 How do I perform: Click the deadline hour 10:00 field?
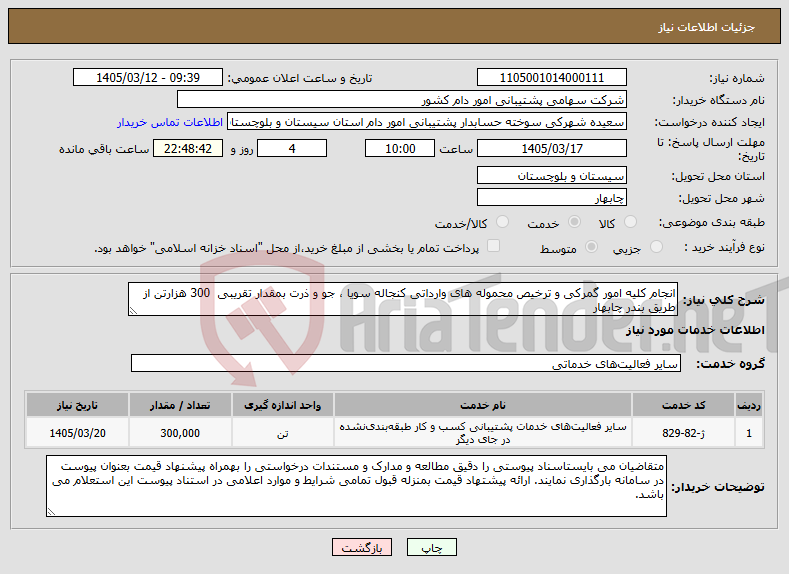pyautogui.click(x=400, y=148)
